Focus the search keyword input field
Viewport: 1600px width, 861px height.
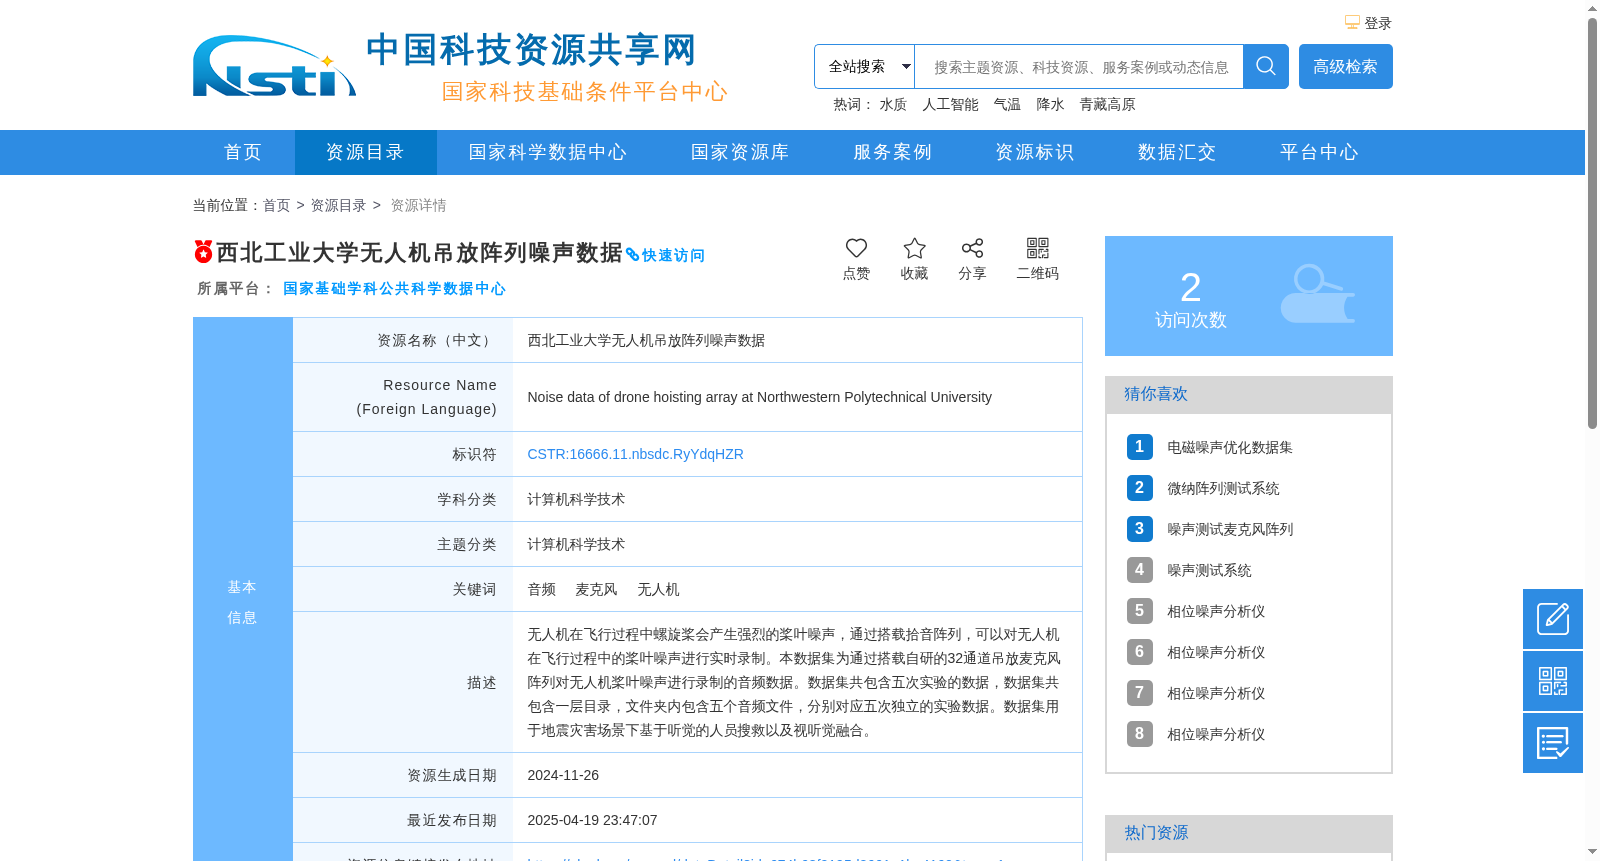pos(1079,67)
